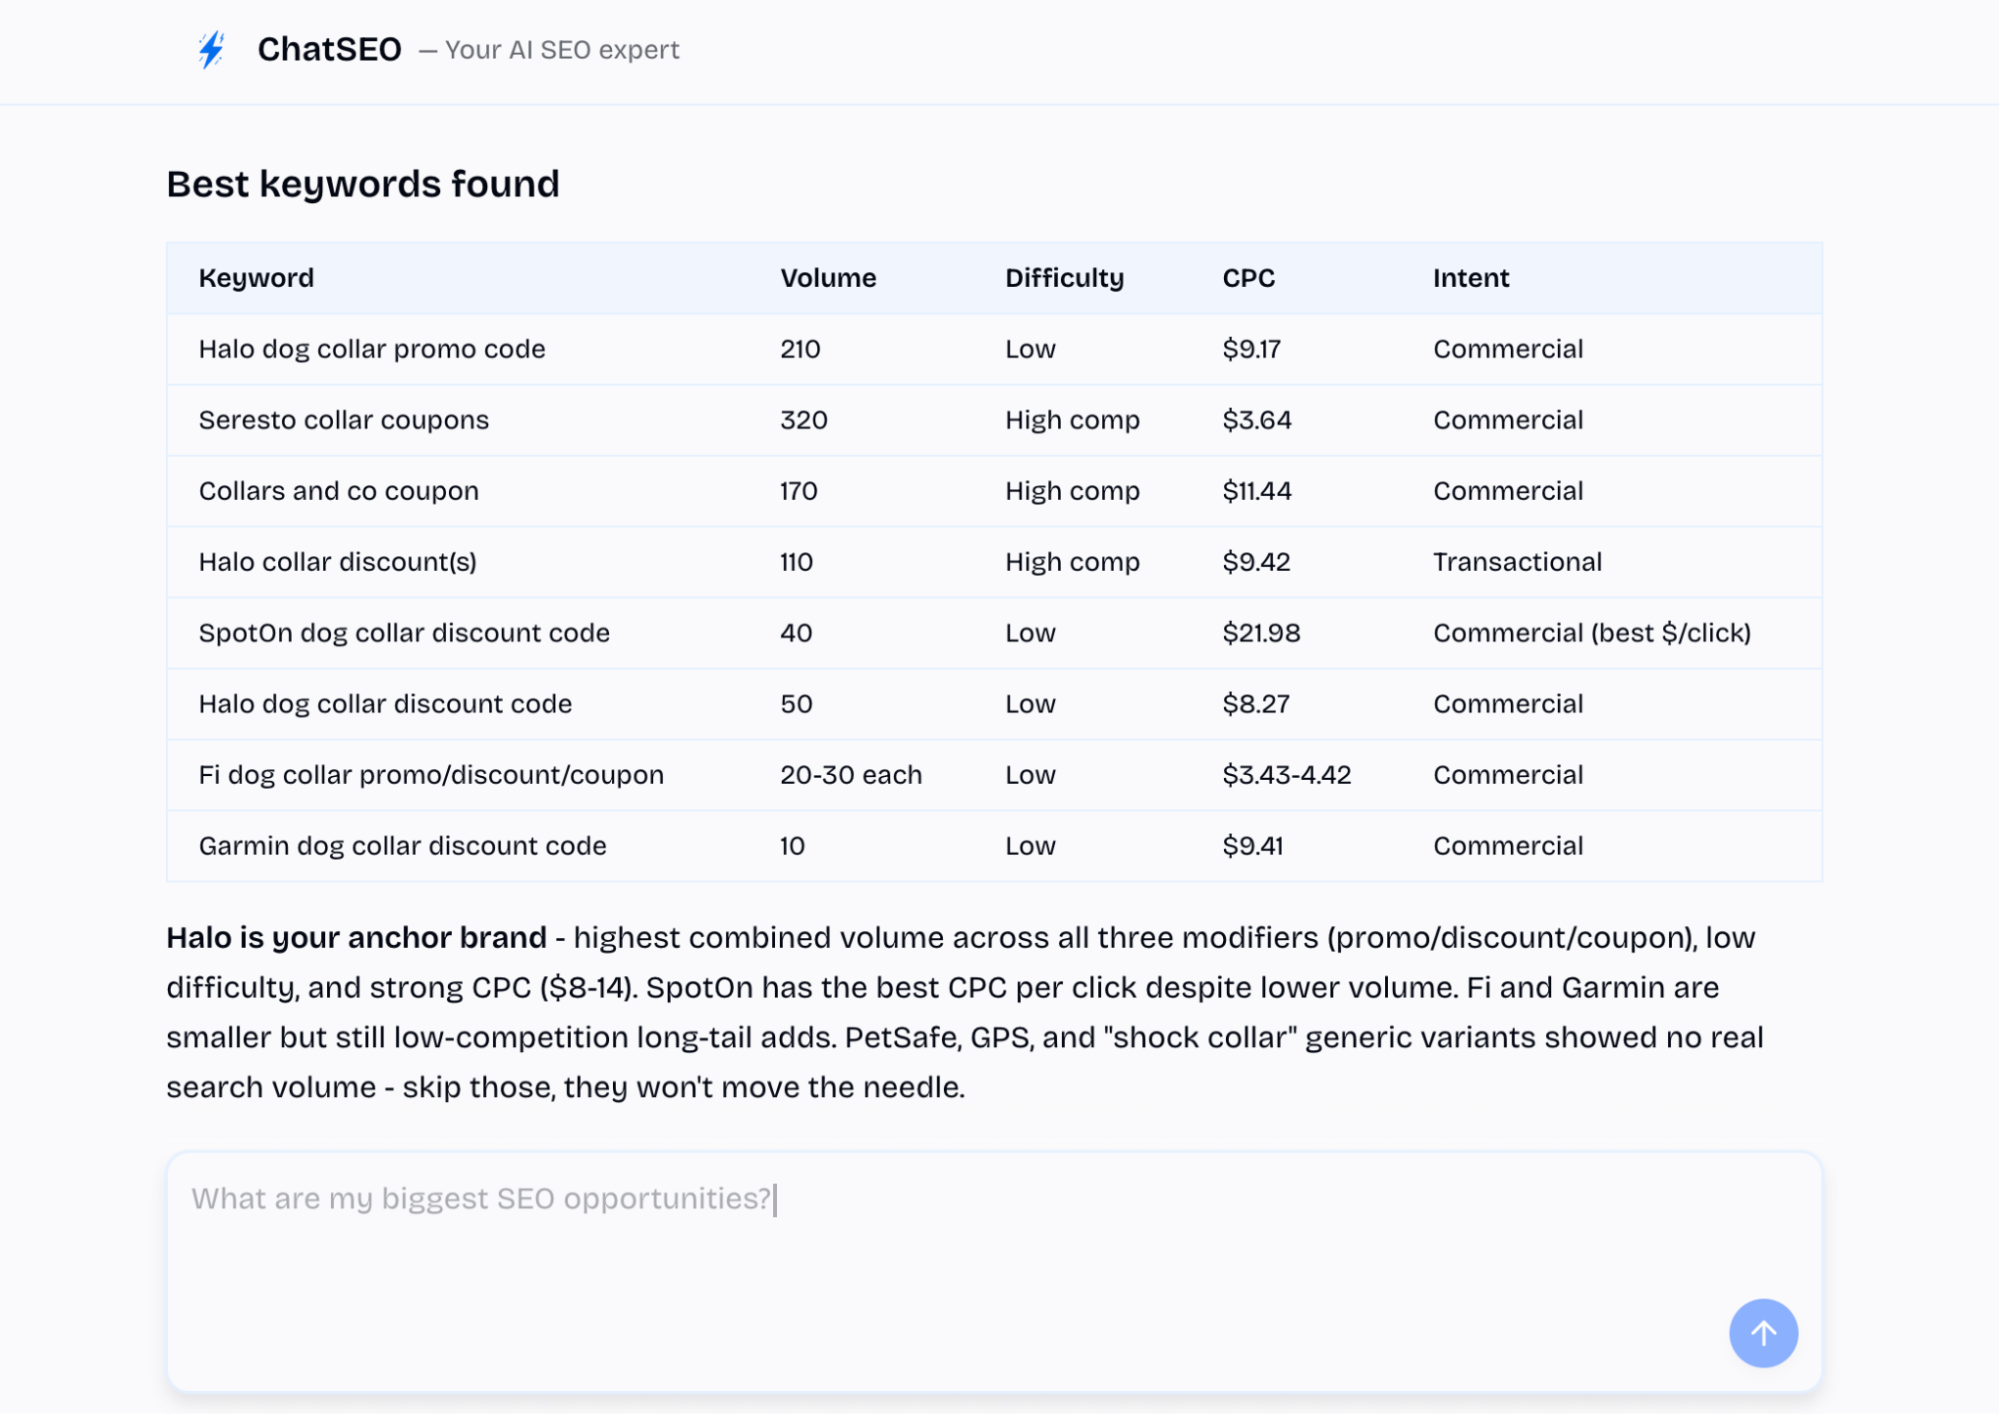Viewport: 1999px width, 1415px height.
Task: Click the Volume column header
Action: tap(828, 278)
